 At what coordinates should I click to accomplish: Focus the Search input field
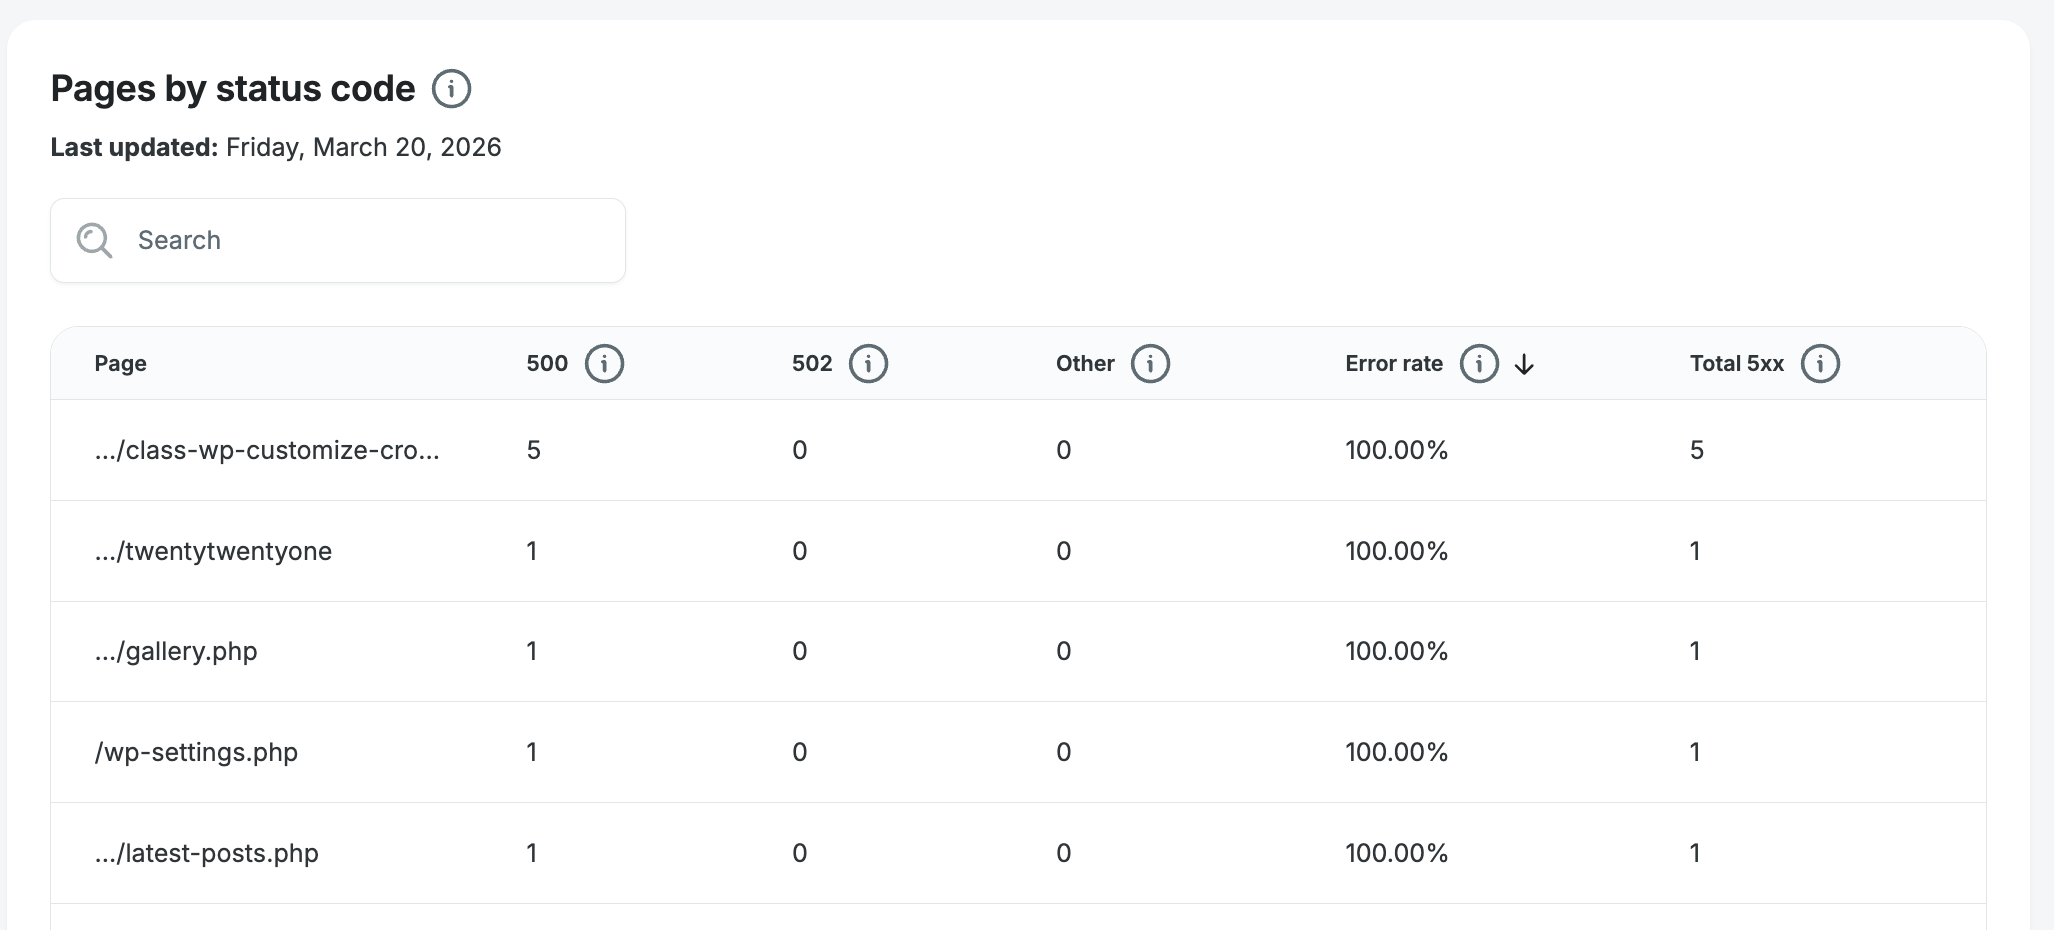click(x=370, y=241)
